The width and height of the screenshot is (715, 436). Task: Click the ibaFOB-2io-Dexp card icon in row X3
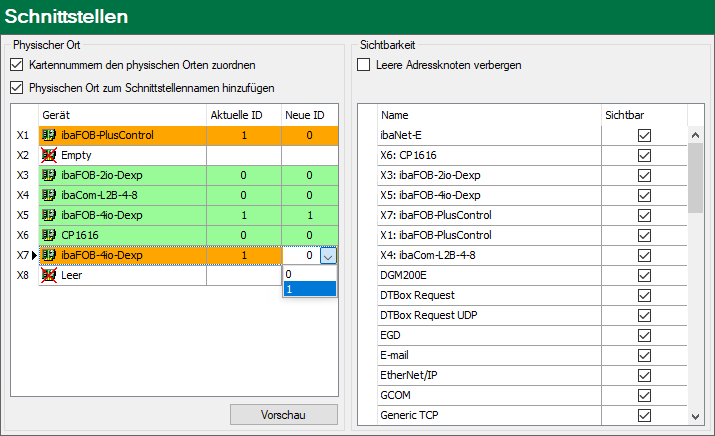[x=49, y=175]
